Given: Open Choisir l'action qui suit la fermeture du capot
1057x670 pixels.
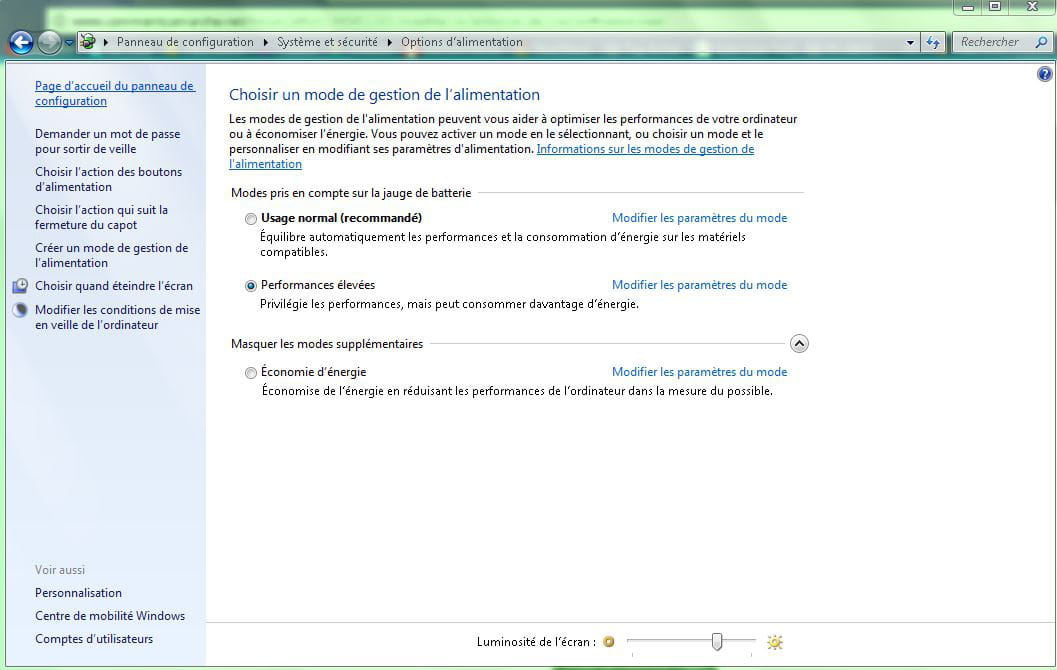Looking at the screenshot, I should 102,217.
